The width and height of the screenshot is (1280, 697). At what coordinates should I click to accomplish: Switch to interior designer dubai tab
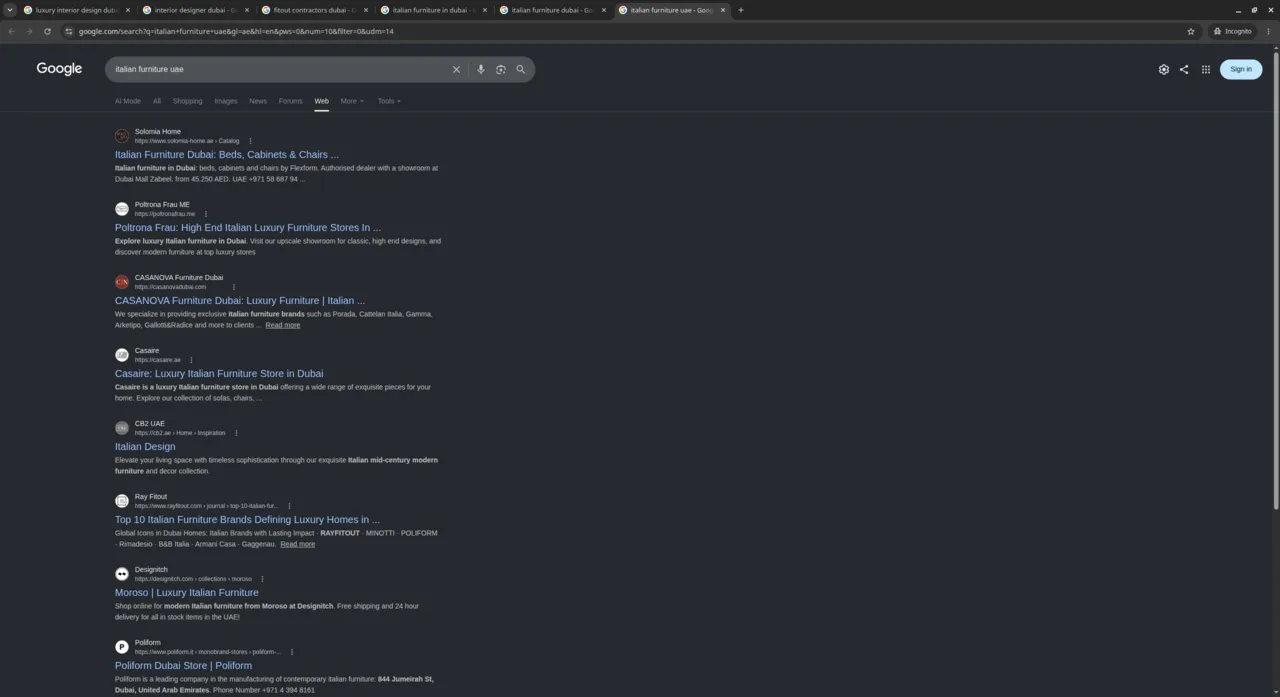(195, 10)
